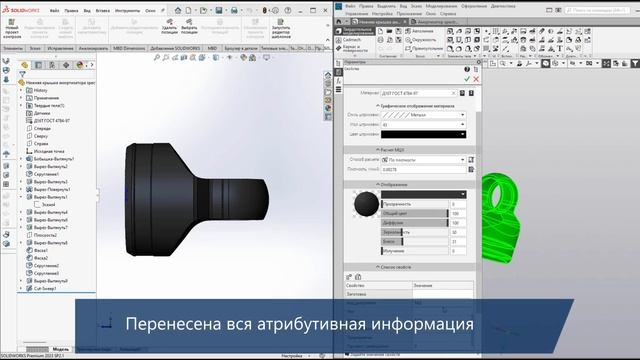
Task: Click the SOLIDWORKS Home icon in the title bar
Action: pyautogui.click(x=178, y=11)
